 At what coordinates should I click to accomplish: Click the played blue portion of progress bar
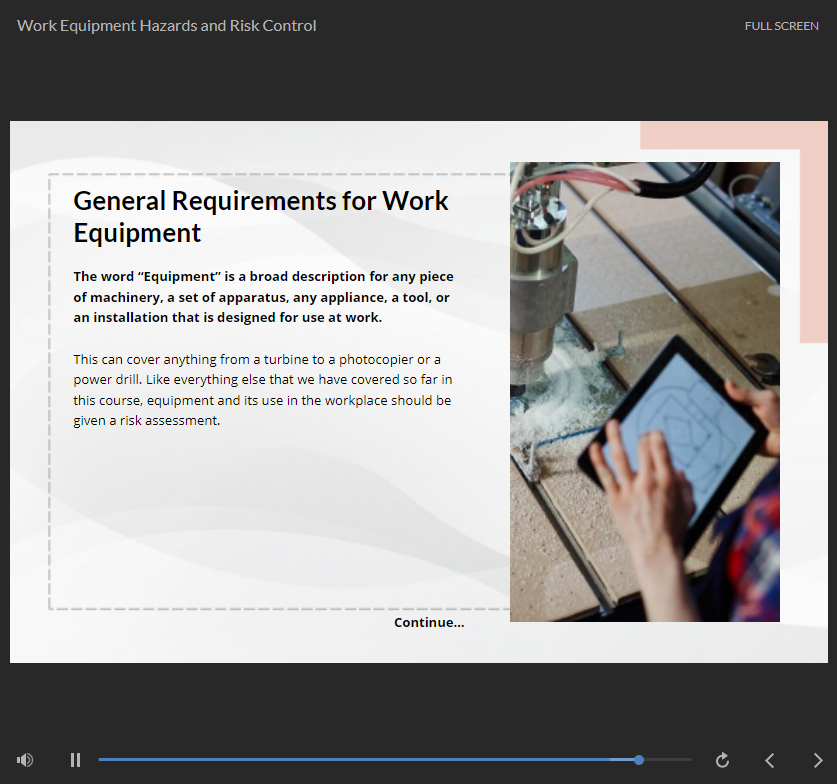pyautogui.click(x=360, y=760)
